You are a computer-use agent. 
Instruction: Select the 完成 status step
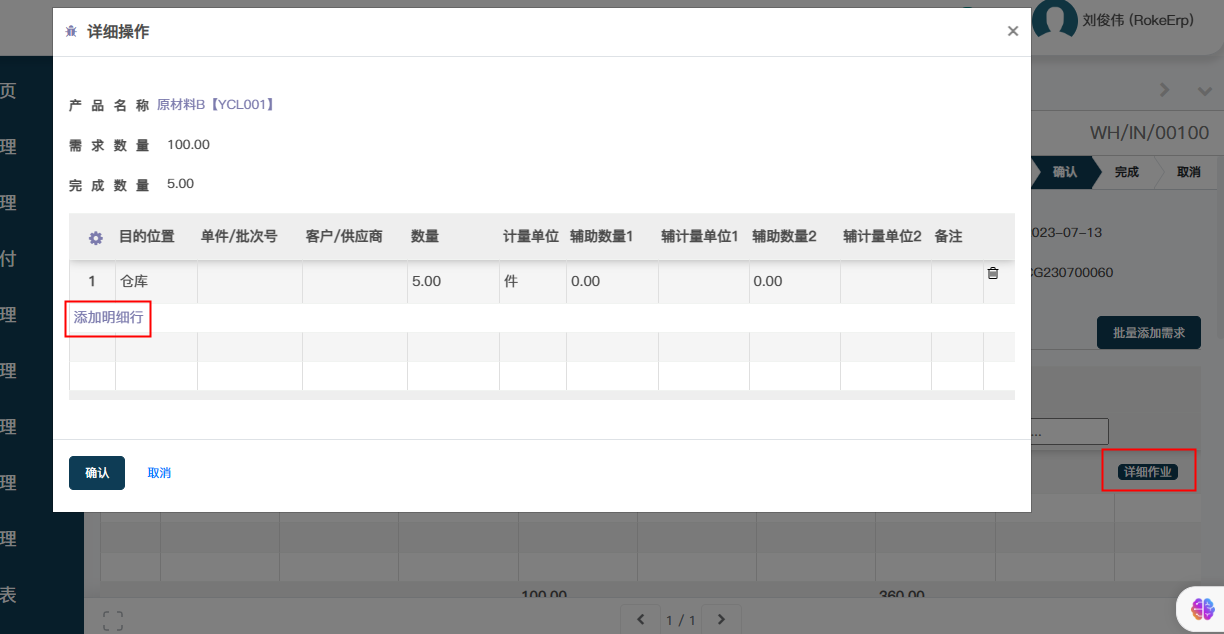(x=1126, y=172)
